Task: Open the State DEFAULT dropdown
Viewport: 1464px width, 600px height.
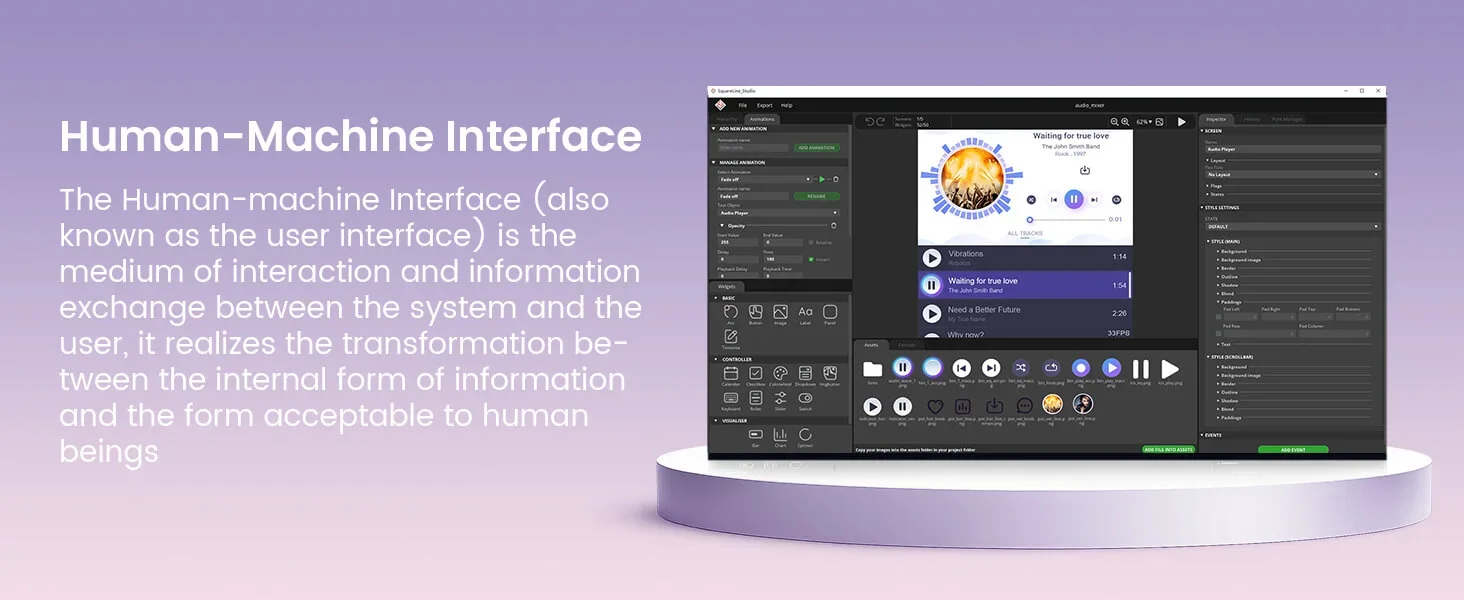Action: pyautogui.click(x=1293, y=227)
